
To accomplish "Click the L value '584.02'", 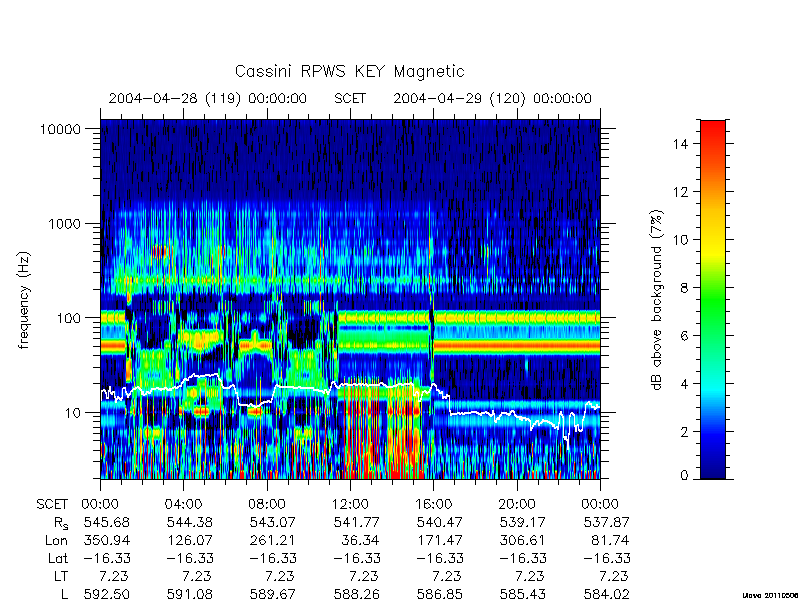I will (x=606, y=594).
